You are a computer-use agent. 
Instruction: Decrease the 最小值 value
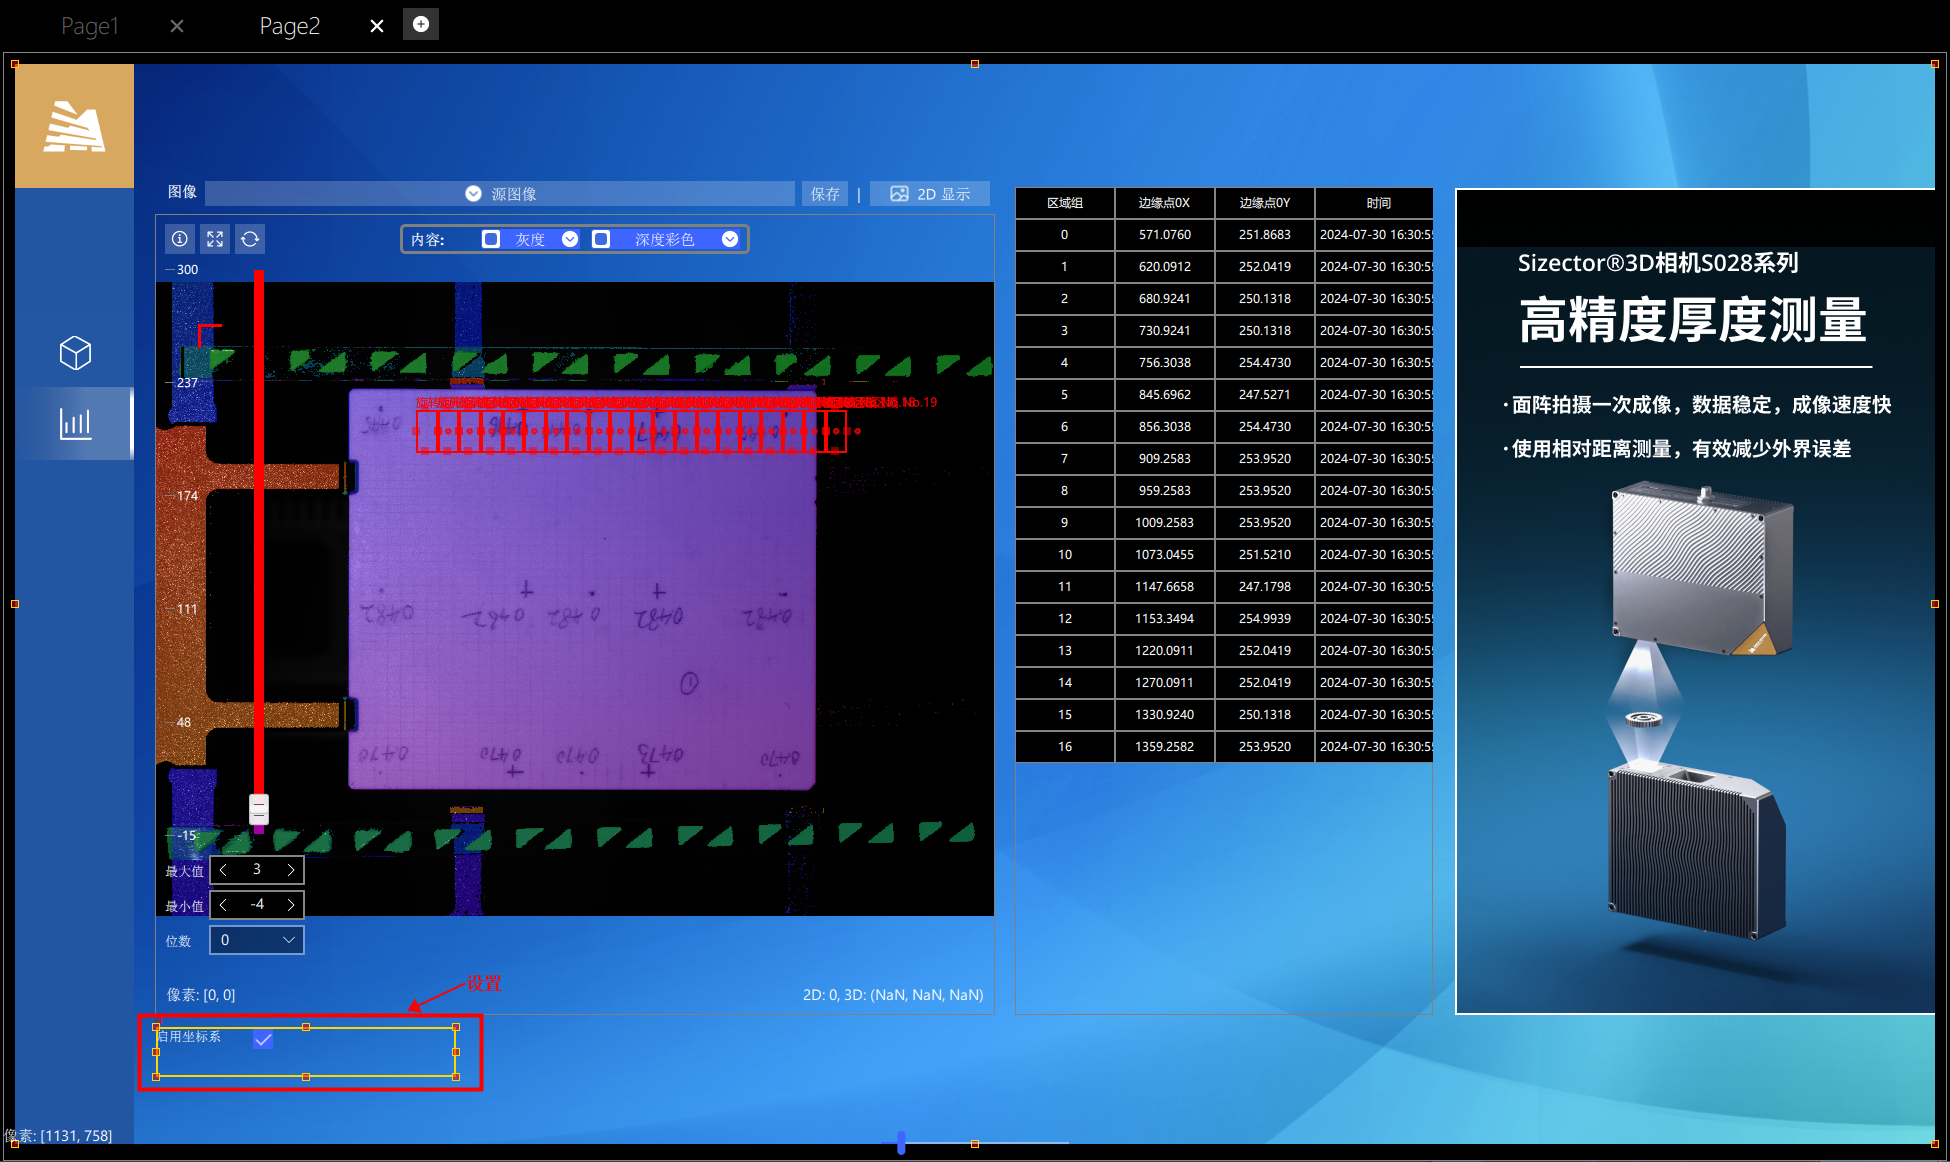click(223, 905)
